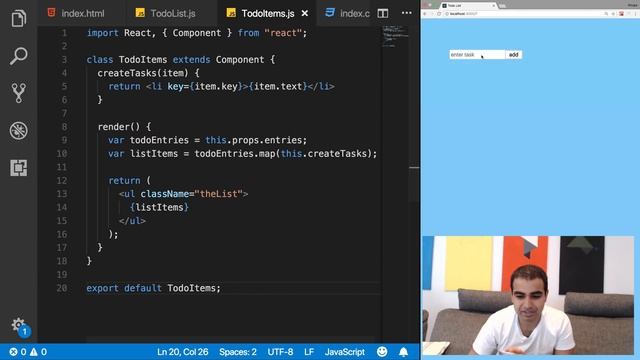Open the Explorer files view
Image resolution: width=640 pixels, height=360 pixels.
18,18
